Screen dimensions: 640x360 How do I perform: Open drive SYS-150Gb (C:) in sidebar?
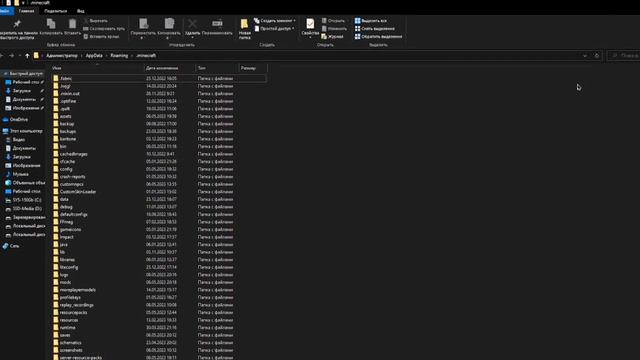pos(23,200)
